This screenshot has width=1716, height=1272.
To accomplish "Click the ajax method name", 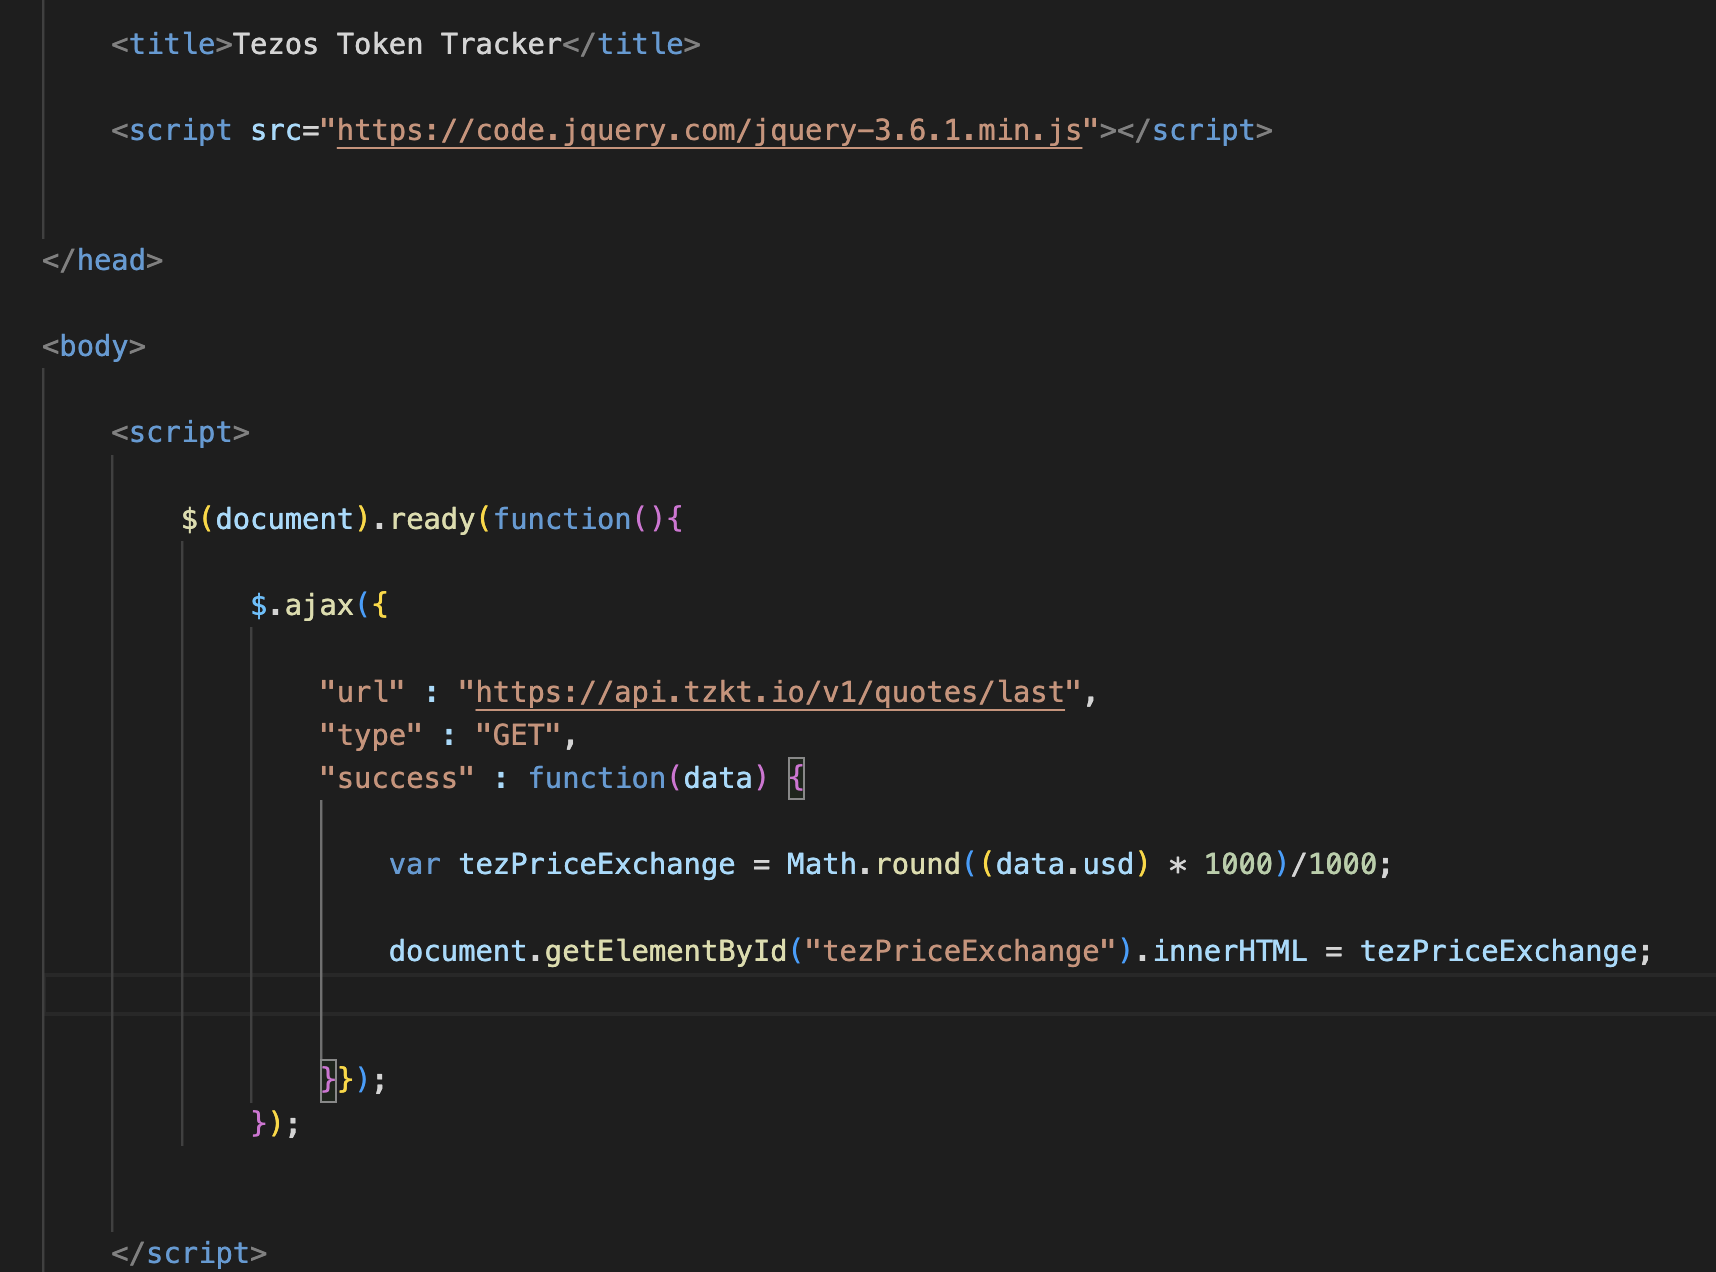I will click(319, 606).
